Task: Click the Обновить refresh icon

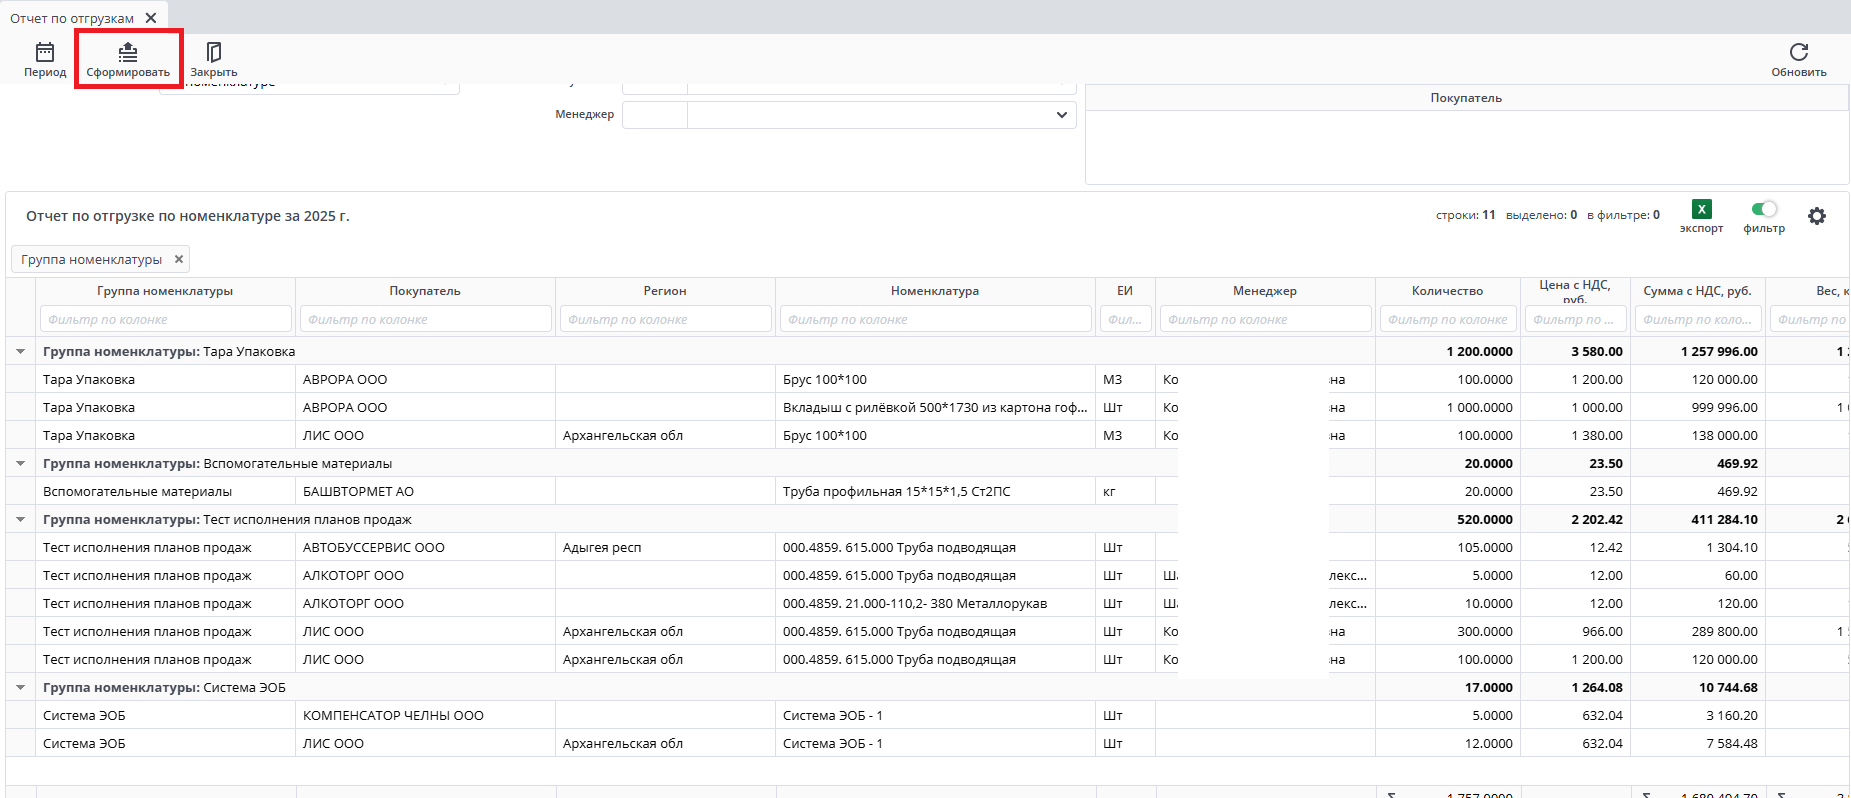Action: (x=1798, y=53)
